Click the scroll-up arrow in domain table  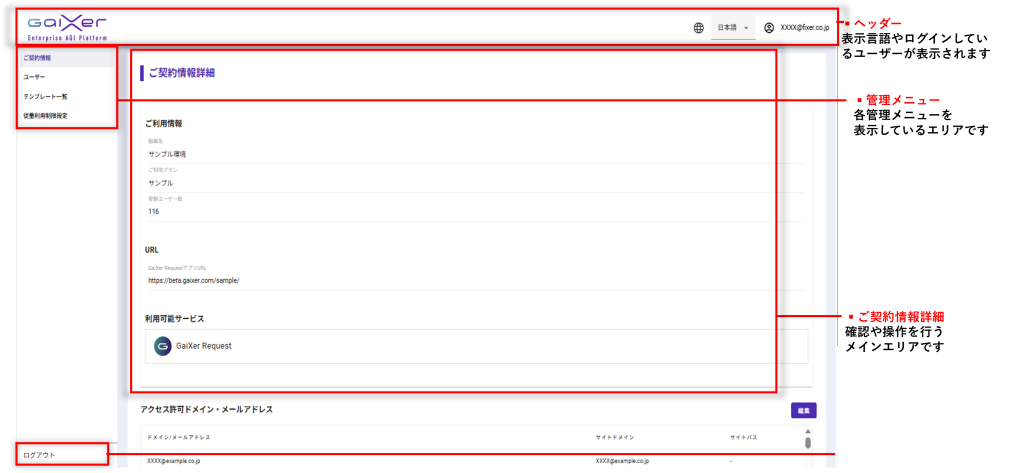click(x=808, y=432)
